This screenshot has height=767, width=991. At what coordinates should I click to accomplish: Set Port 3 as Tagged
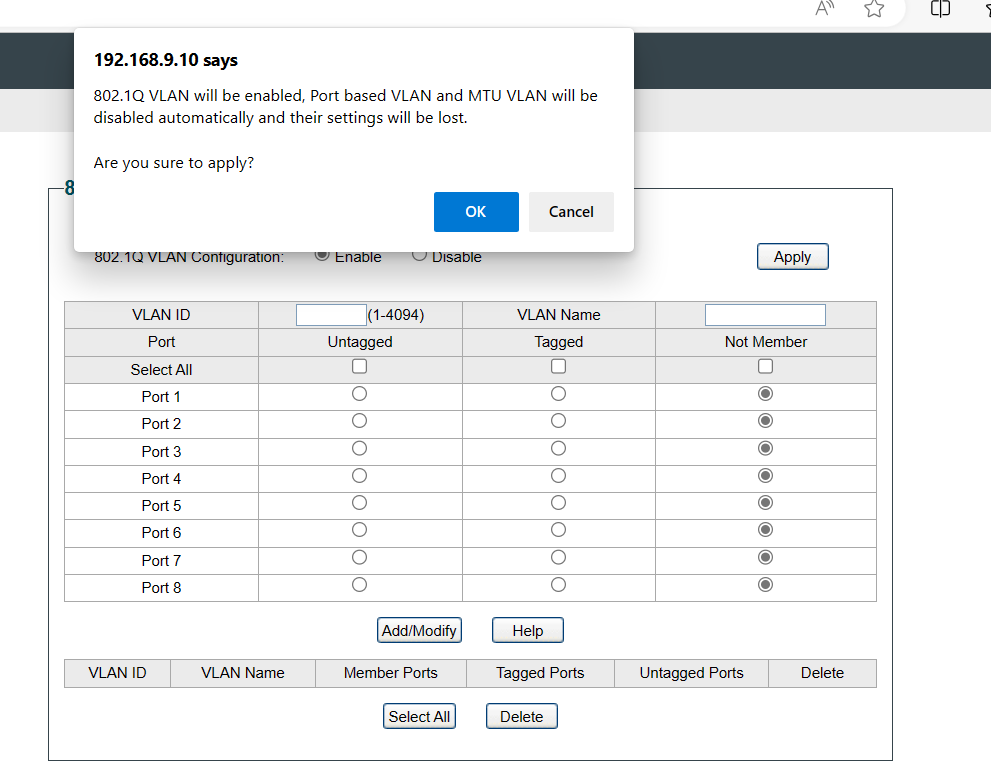pos(559,448)
